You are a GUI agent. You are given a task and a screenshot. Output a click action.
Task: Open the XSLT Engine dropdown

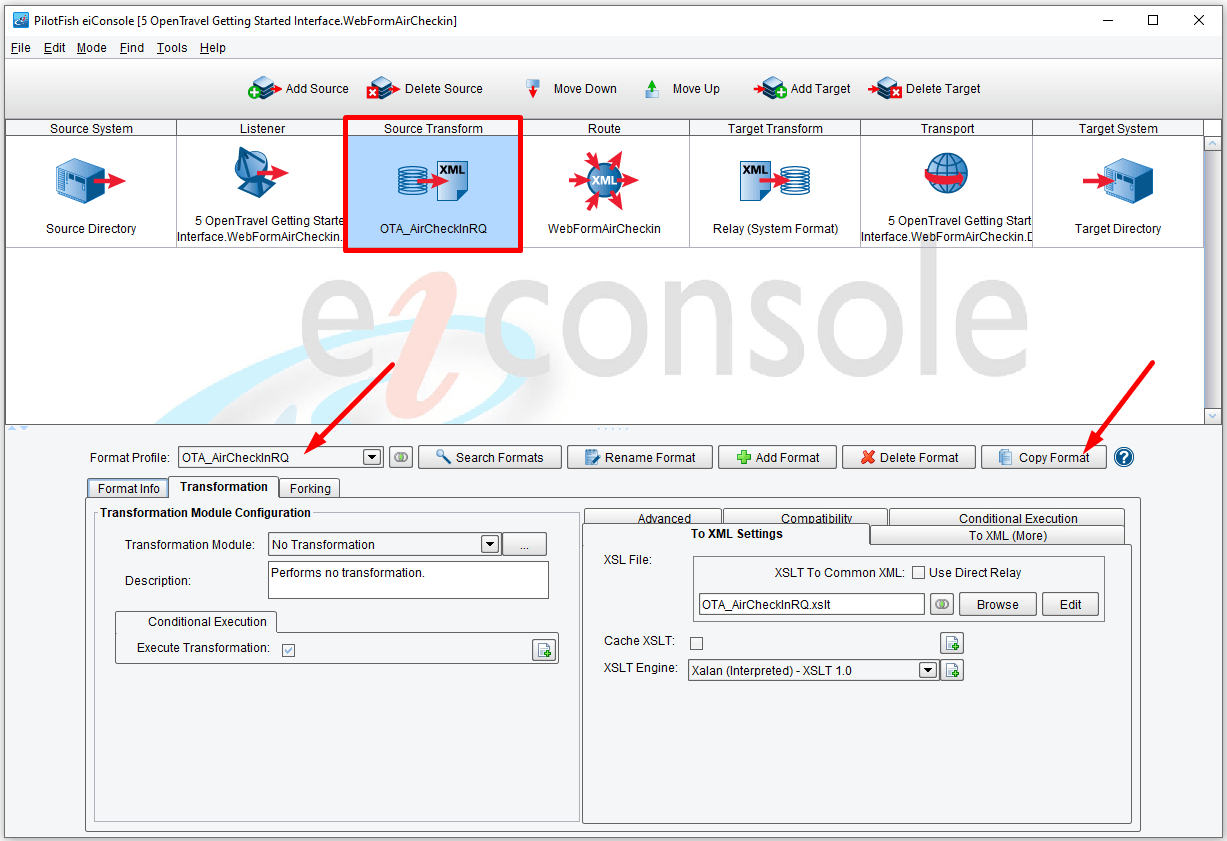pos(928,670)
